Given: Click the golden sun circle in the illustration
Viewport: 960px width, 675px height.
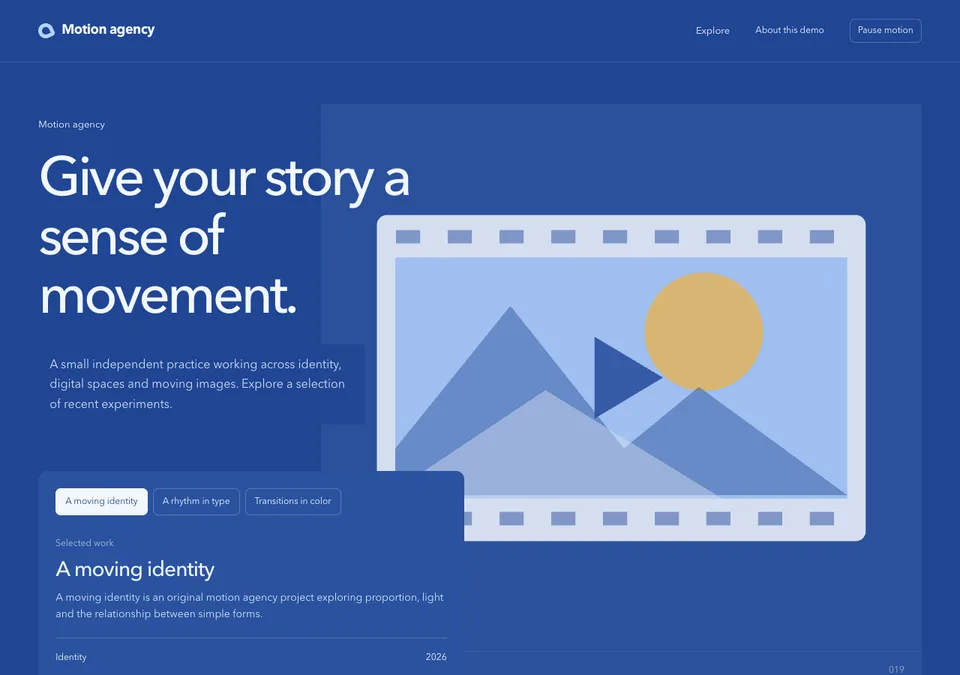Looking at the screenshot, I should (x=703, y=331).
